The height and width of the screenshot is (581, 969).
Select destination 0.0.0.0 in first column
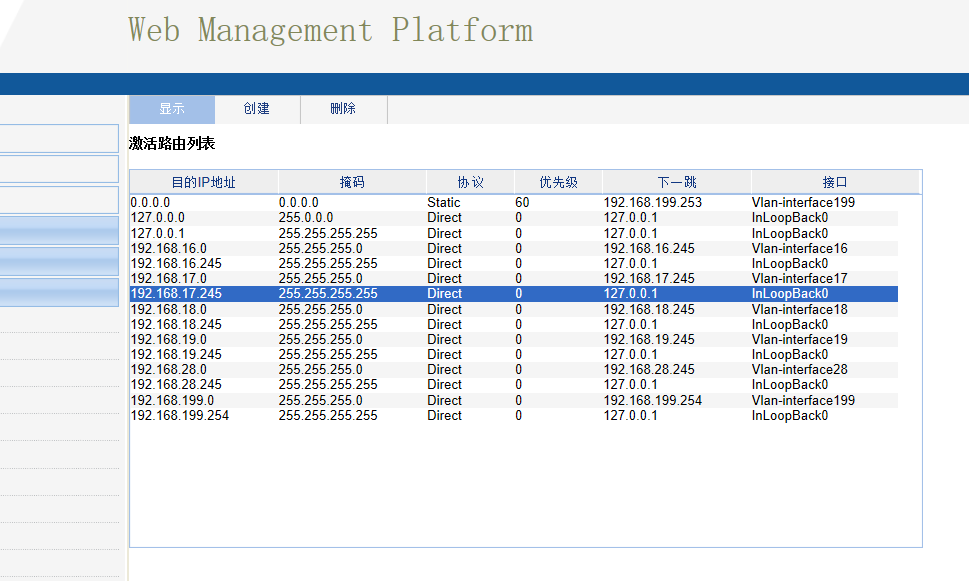coord(150,203)
